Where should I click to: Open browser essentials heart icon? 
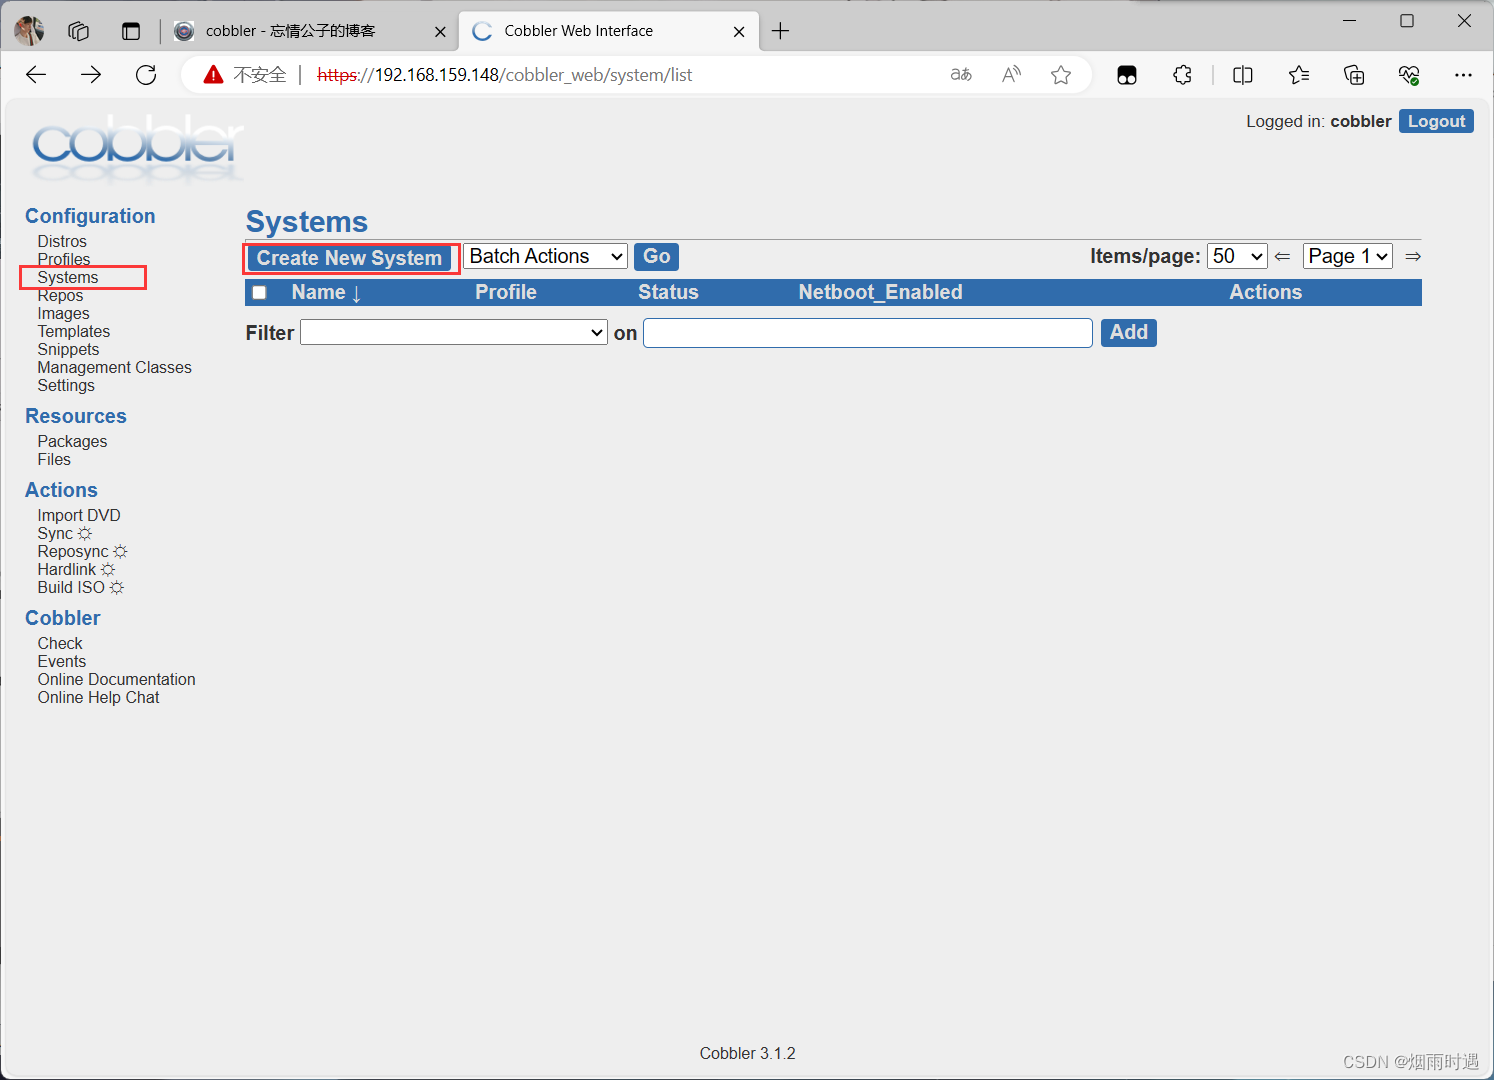1409,75
